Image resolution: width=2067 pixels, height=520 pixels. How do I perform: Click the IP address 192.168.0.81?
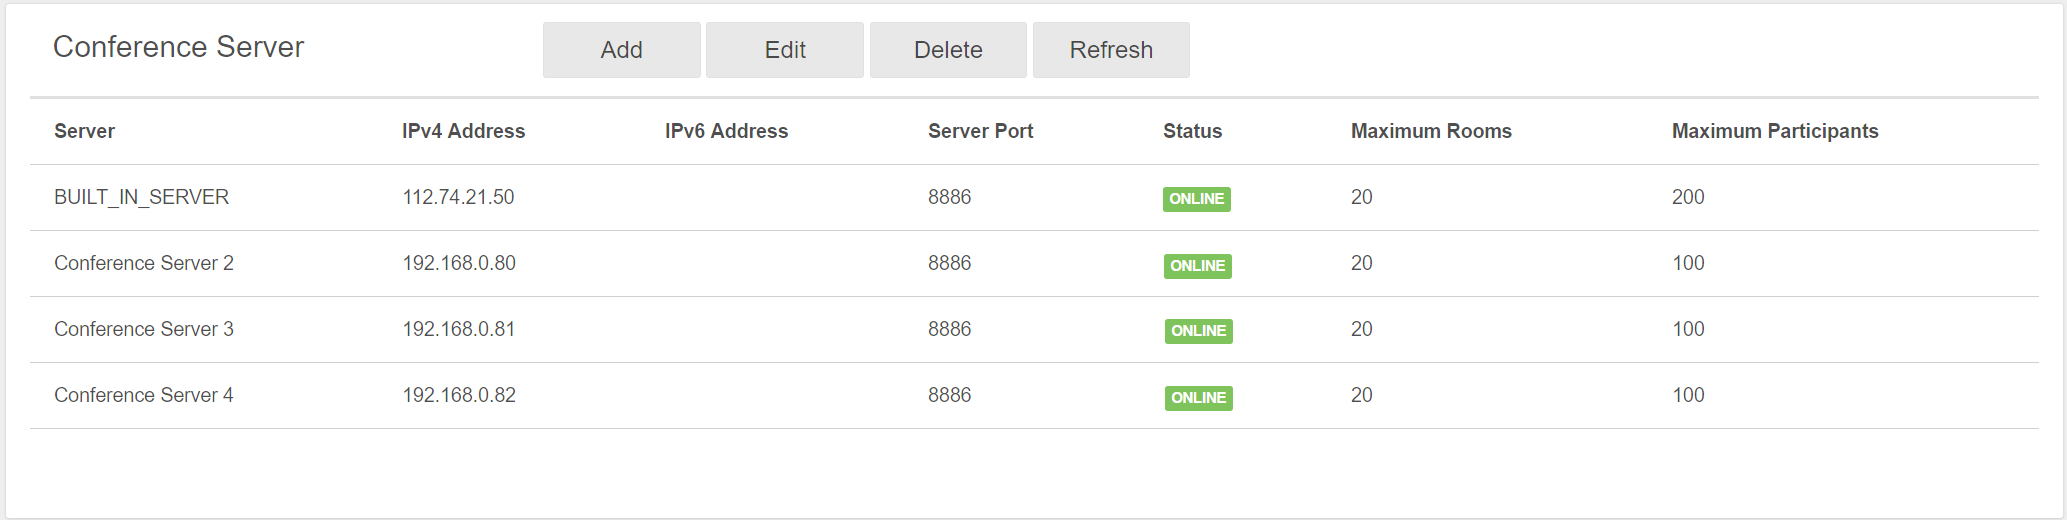pyautogui.click(x=458, y=329)
